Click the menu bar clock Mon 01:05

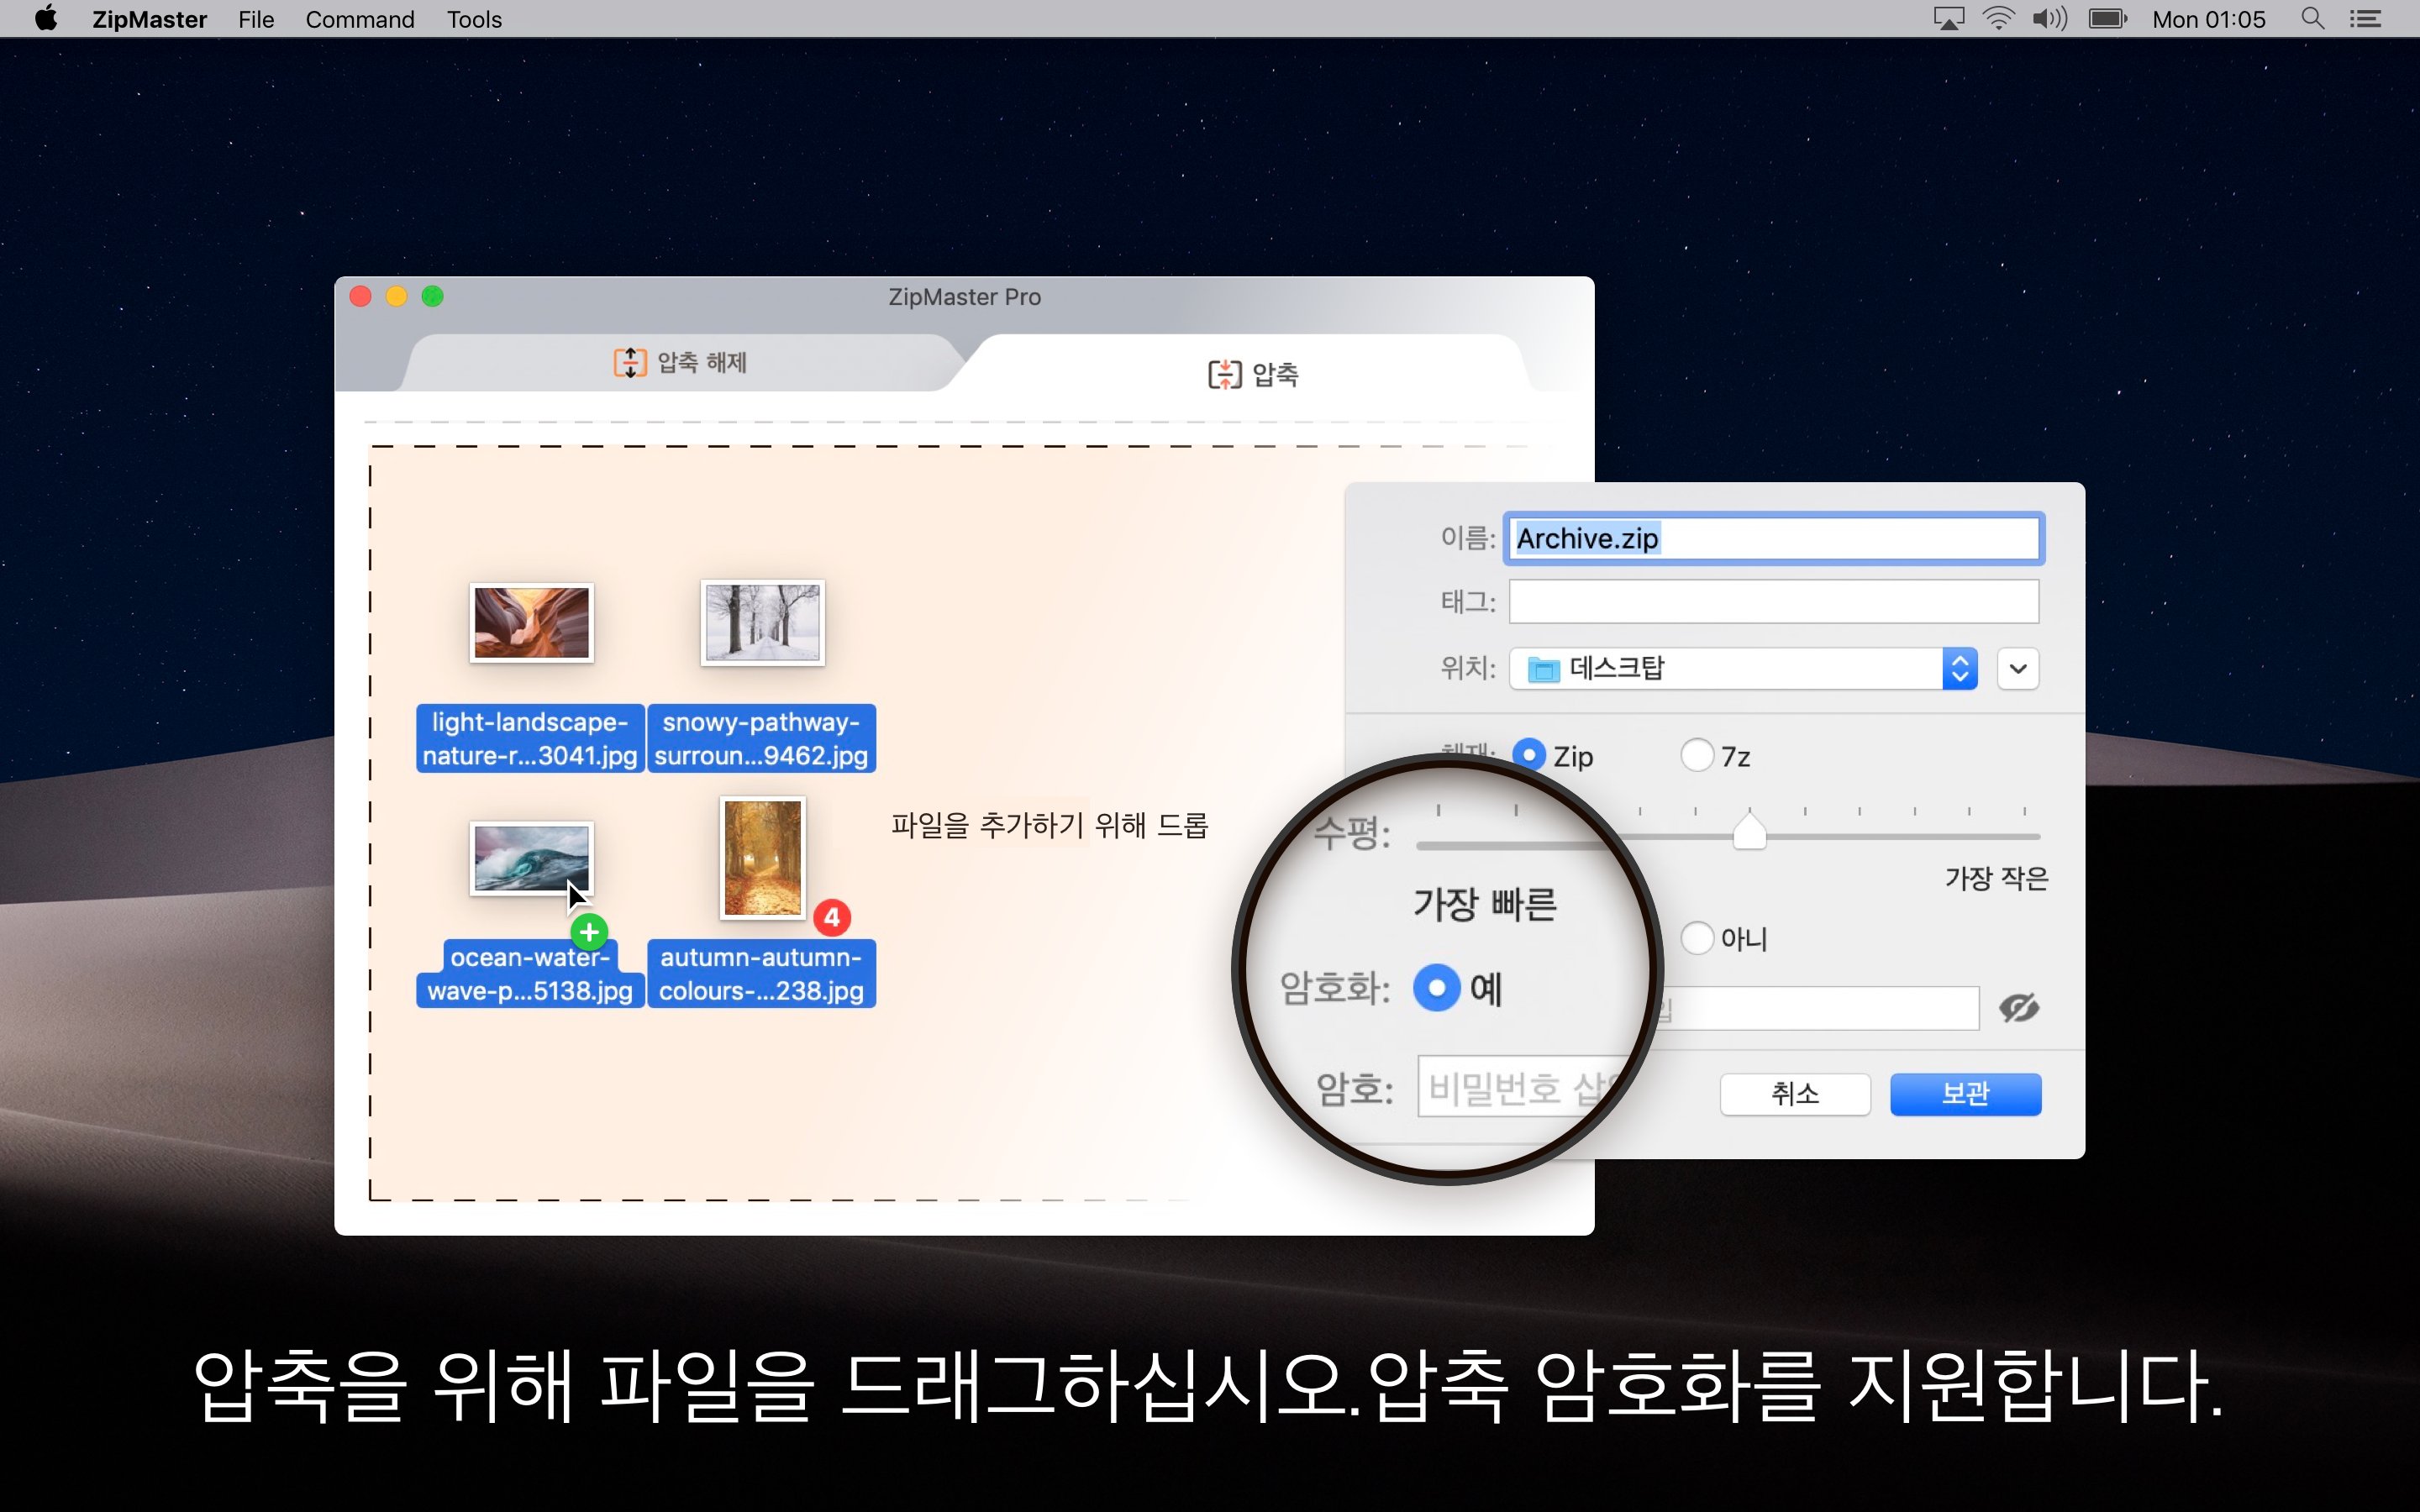[x=2208, y=19]
